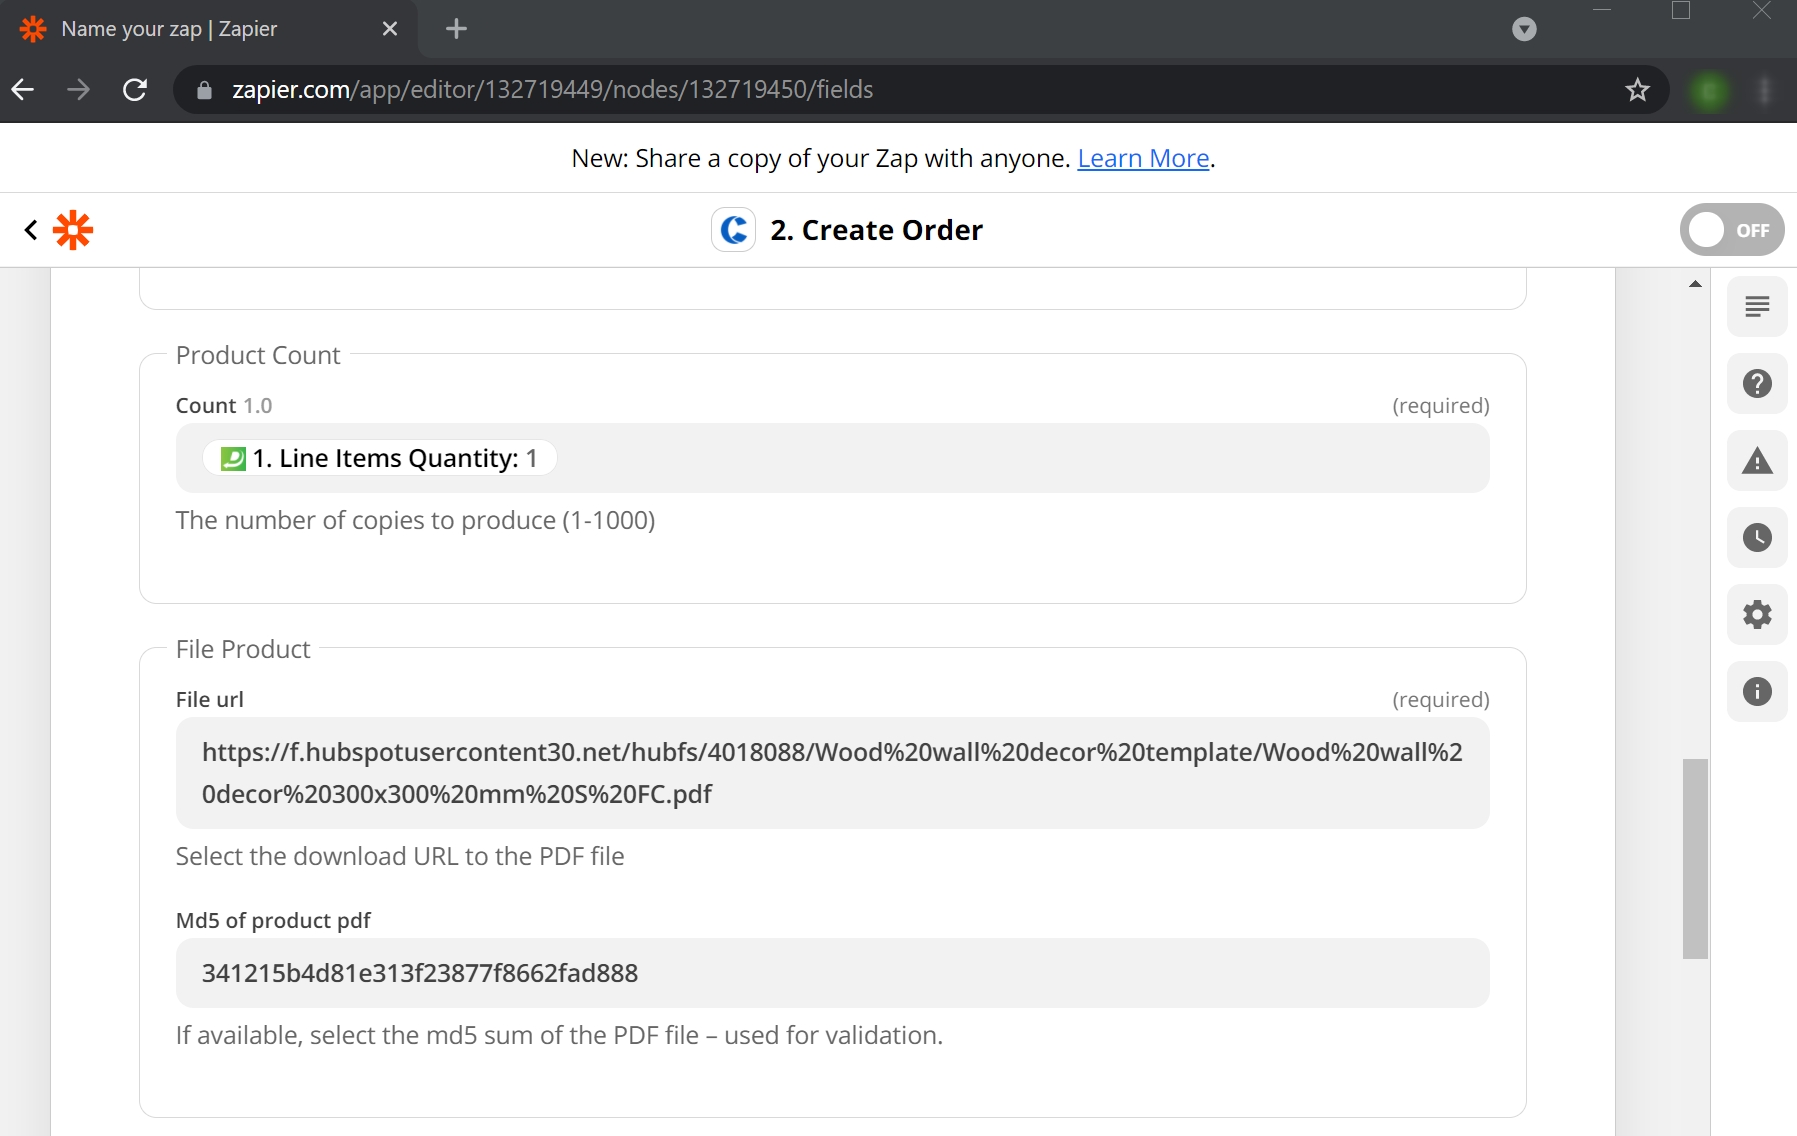The image size is (1797, 1136).
Task: Click the md5 sum validation help text
Action: click(559, 1035)
